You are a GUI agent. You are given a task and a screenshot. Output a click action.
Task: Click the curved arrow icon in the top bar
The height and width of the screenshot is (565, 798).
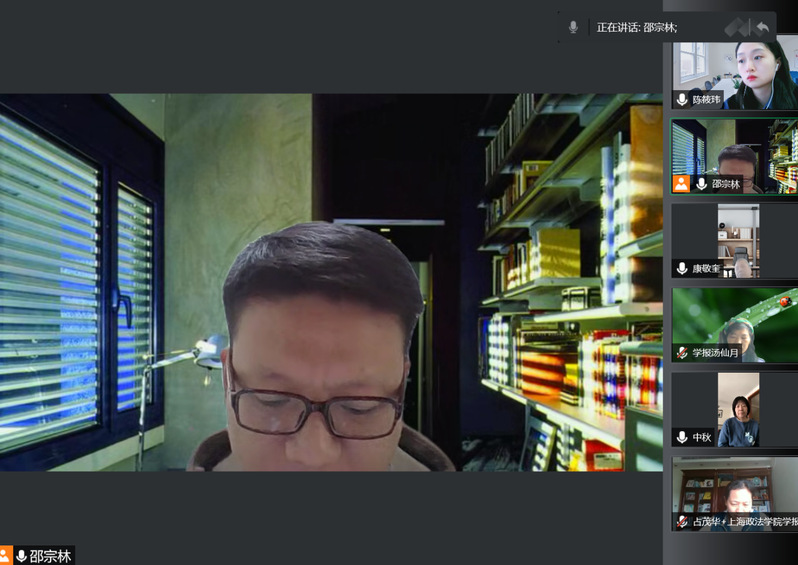(x=762, y=27)
